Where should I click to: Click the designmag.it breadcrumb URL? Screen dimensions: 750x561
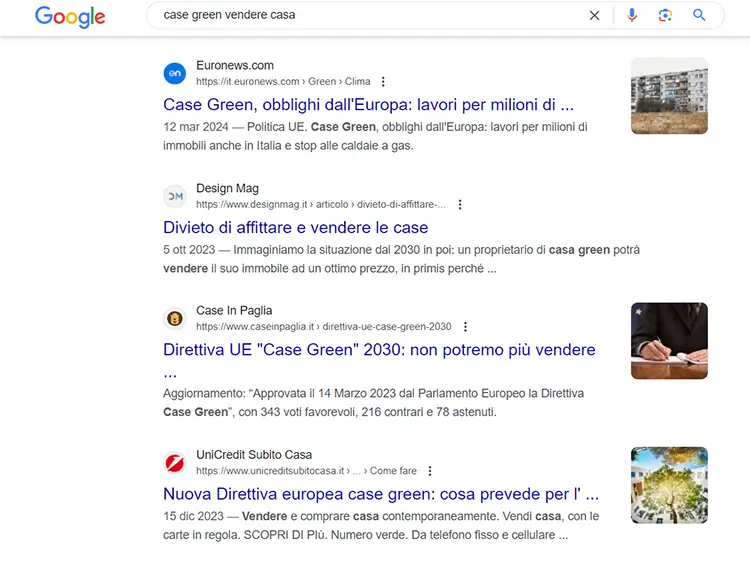coord(321,205)
